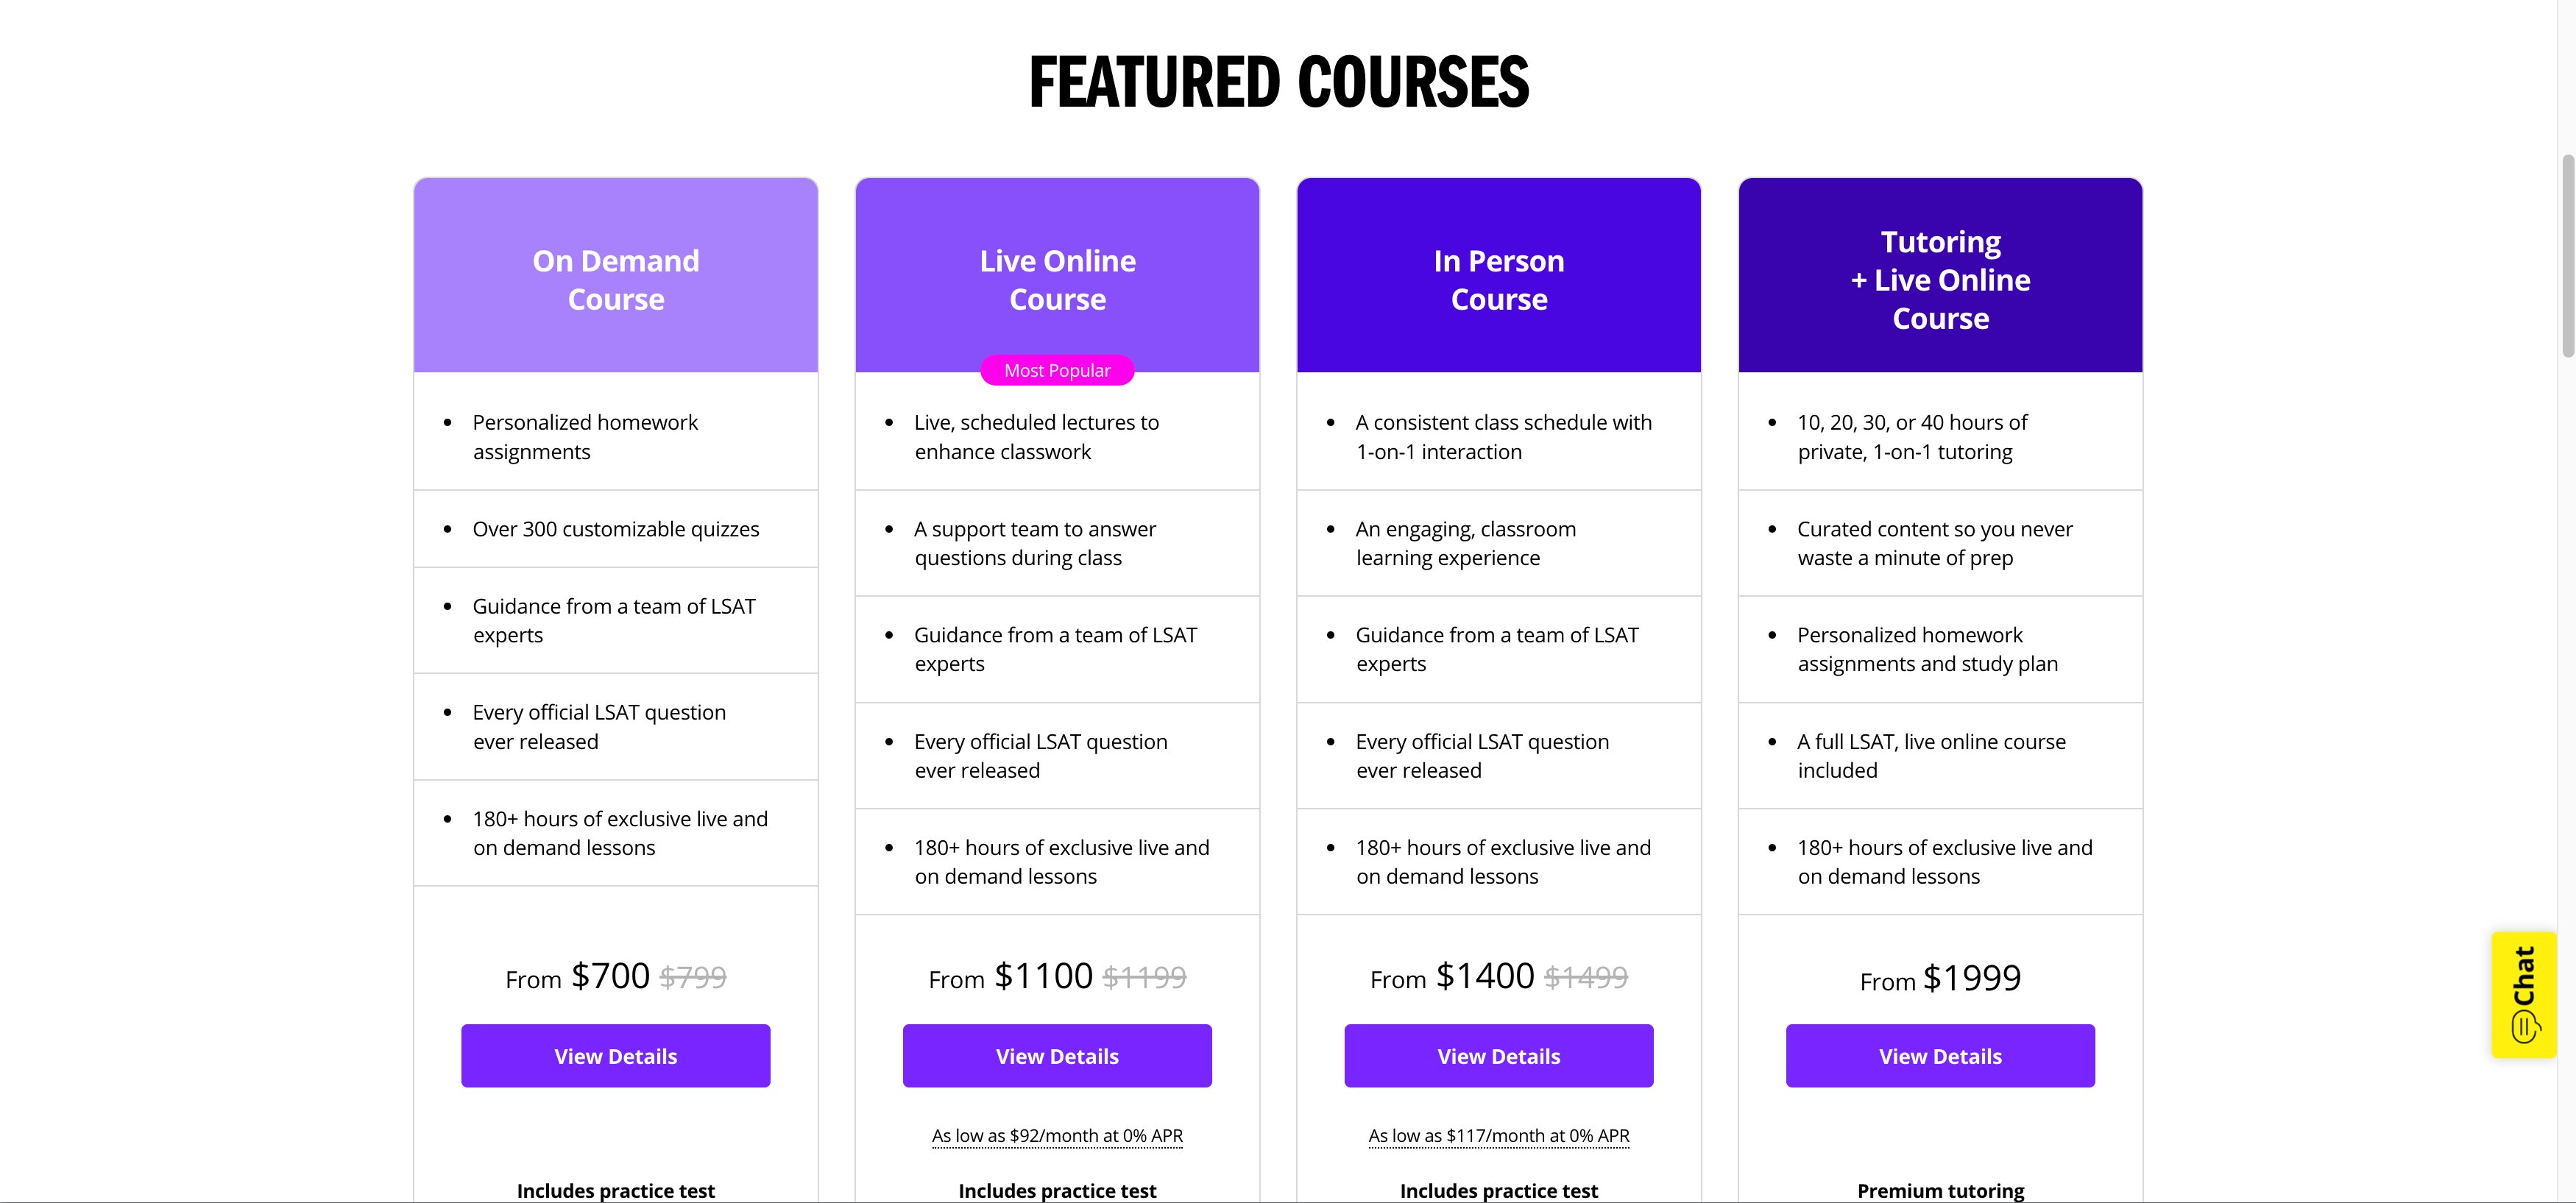Click the Premium tutoring label

1940,1190
